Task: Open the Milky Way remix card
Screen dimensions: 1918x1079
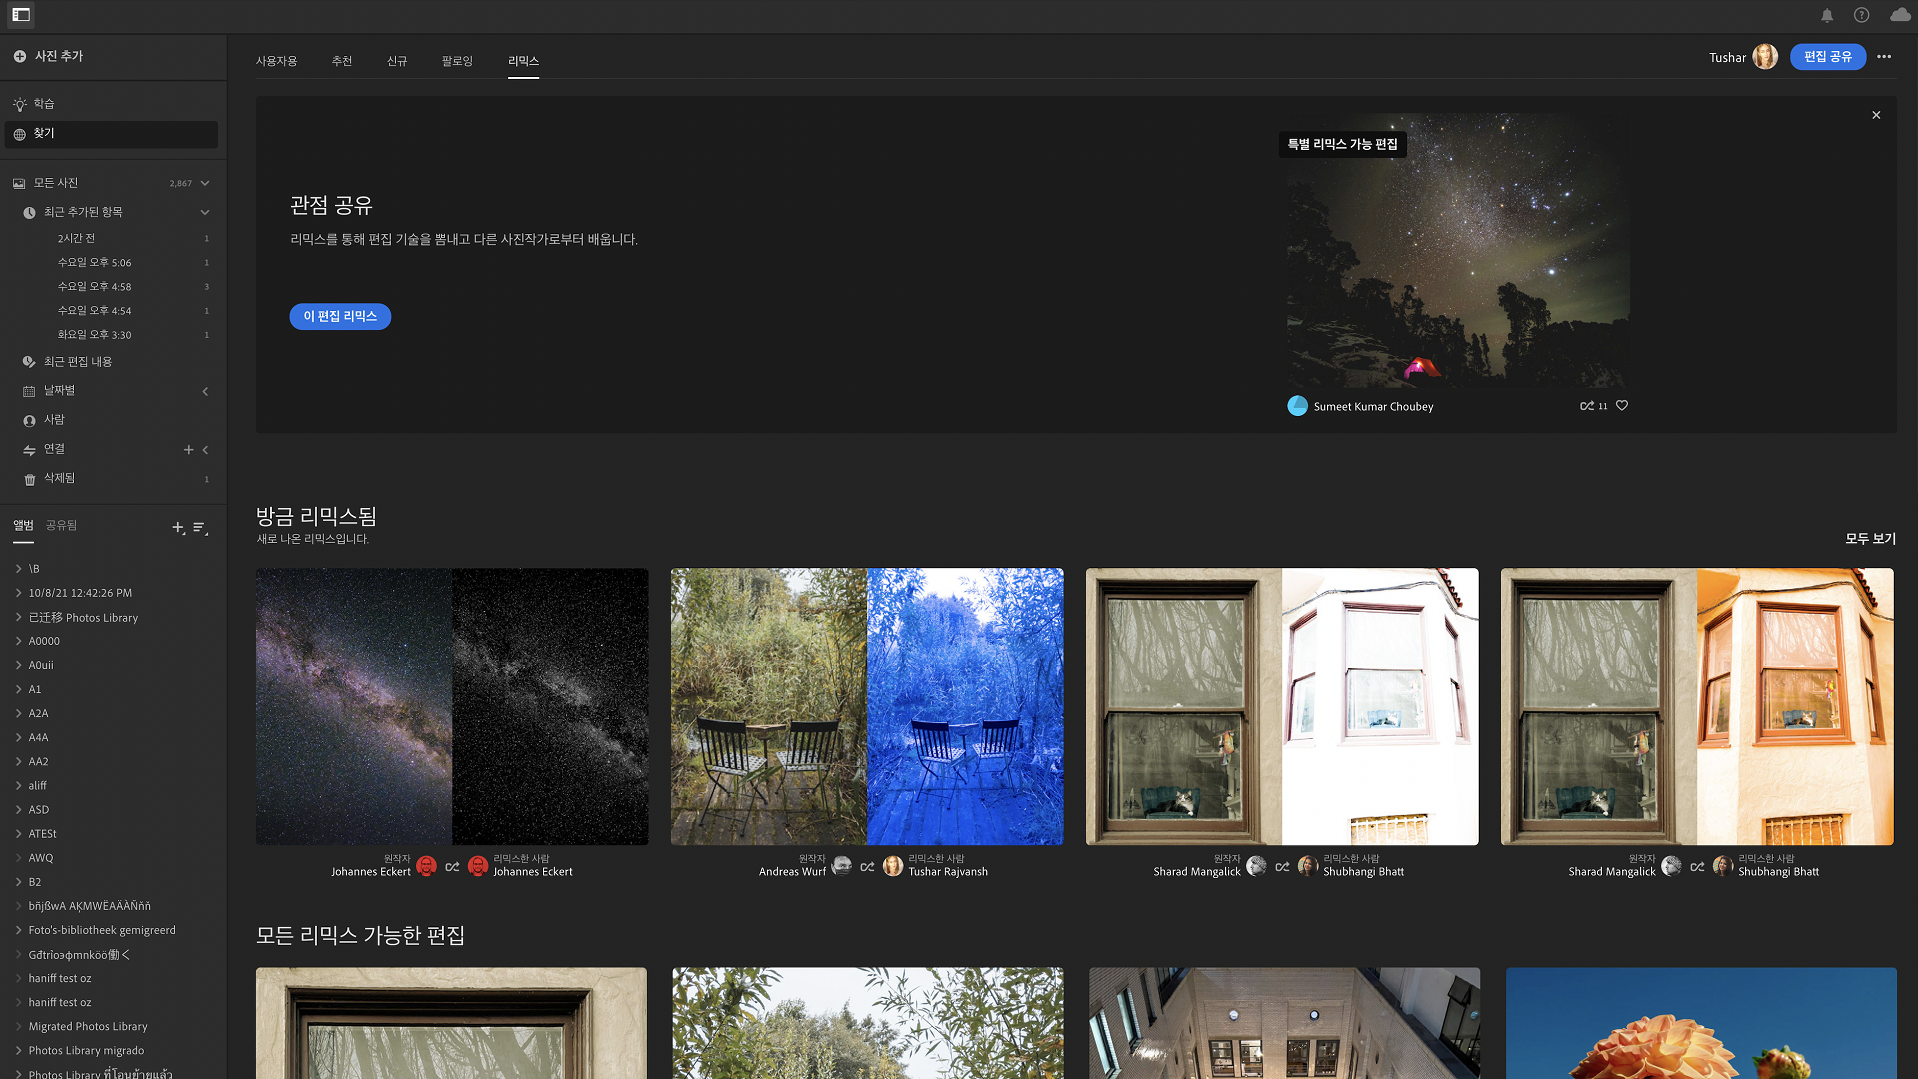Action: [452, 707]
